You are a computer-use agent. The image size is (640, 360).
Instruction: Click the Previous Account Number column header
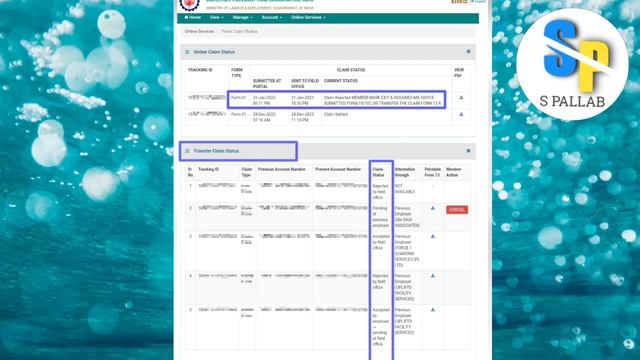(282, 169)
